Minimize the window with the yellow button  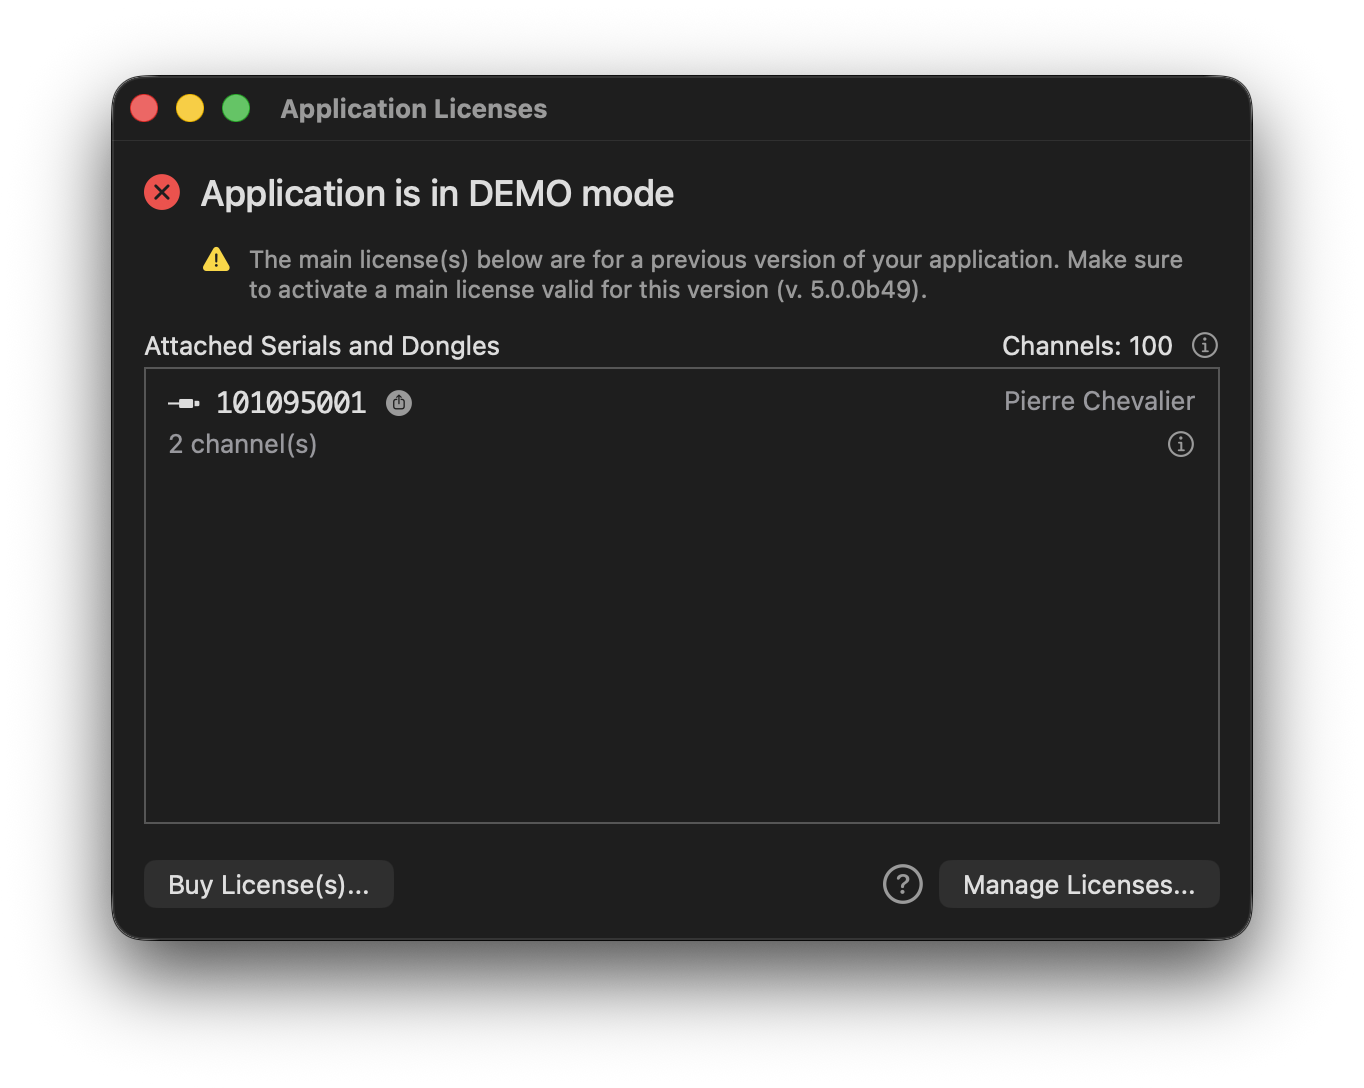190,108
